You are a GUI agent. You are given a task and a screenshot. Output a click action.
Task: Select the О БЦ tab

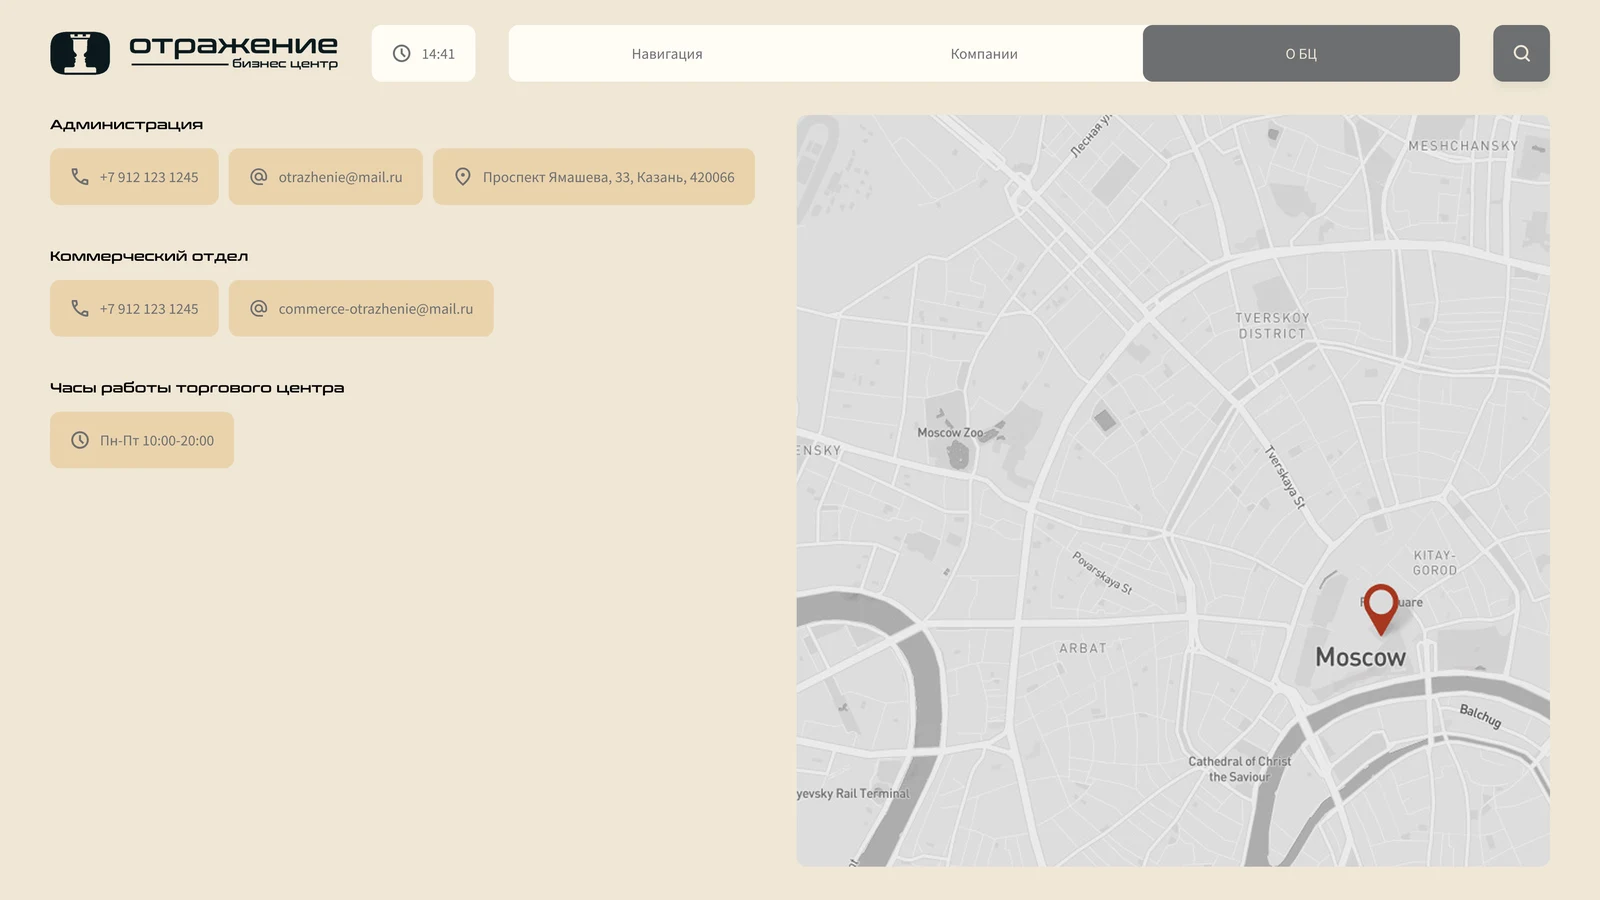1301,53
